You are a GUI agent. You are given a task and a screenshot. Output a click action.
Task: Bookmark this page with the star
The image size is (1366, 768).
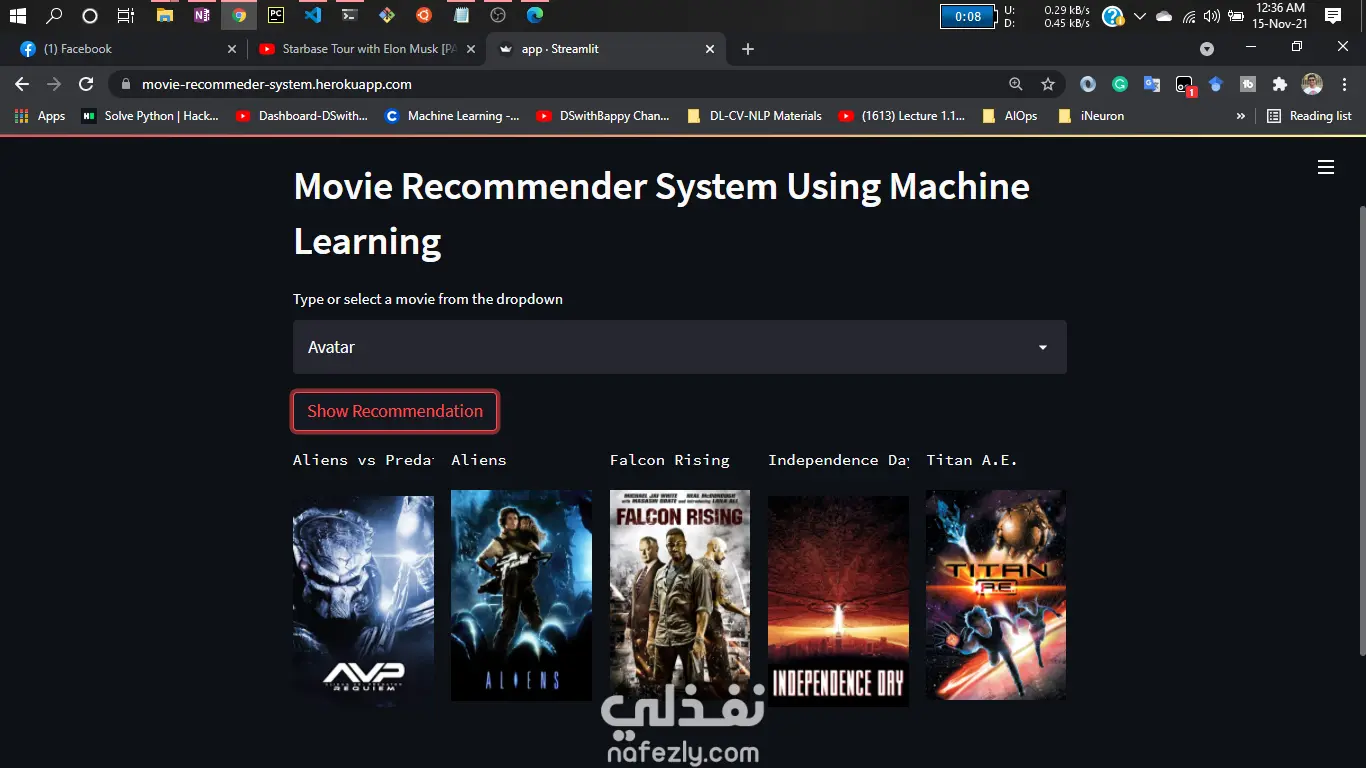pos(1048,84)
